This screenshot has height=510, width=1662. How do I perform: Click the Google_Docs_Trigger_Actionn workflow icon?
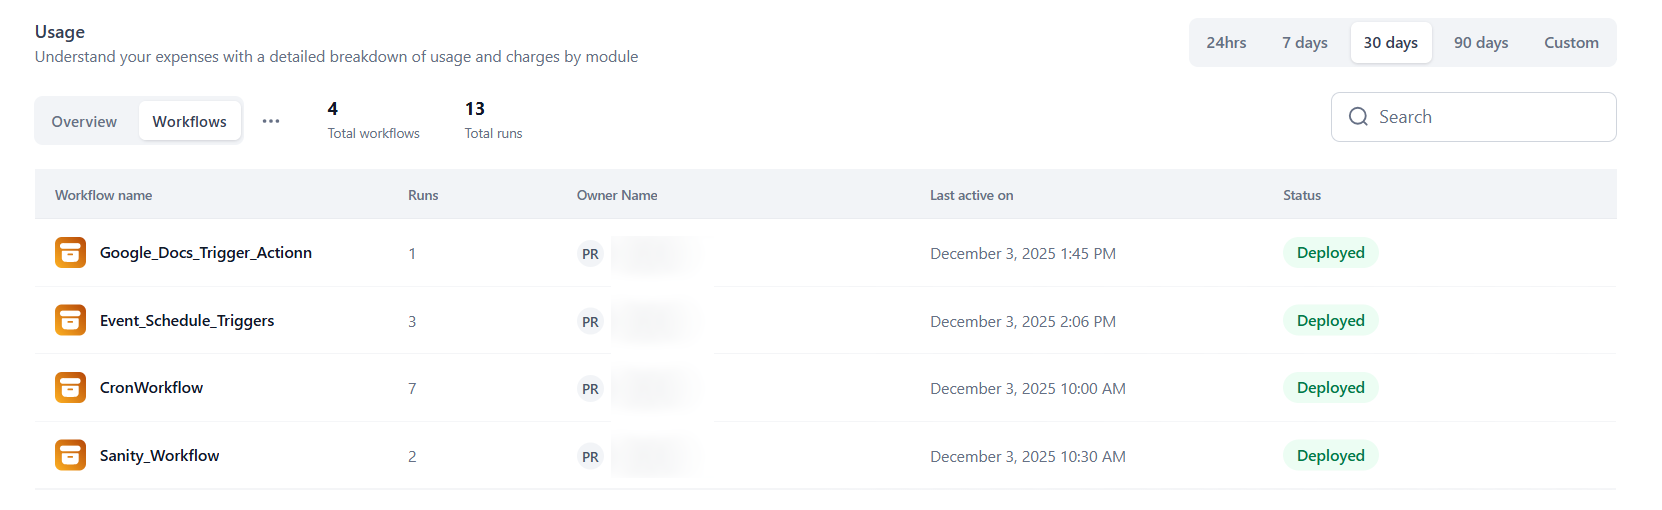tap(70, 253)
